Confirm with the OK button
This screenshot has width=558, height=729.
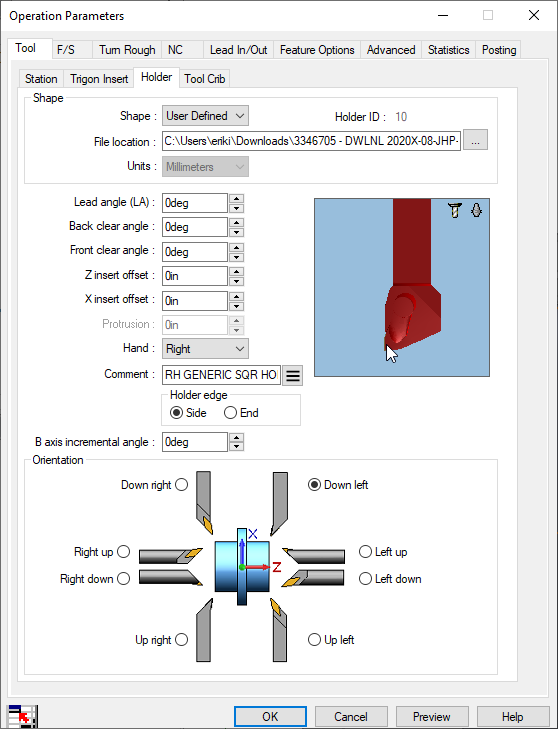point(270,716)
